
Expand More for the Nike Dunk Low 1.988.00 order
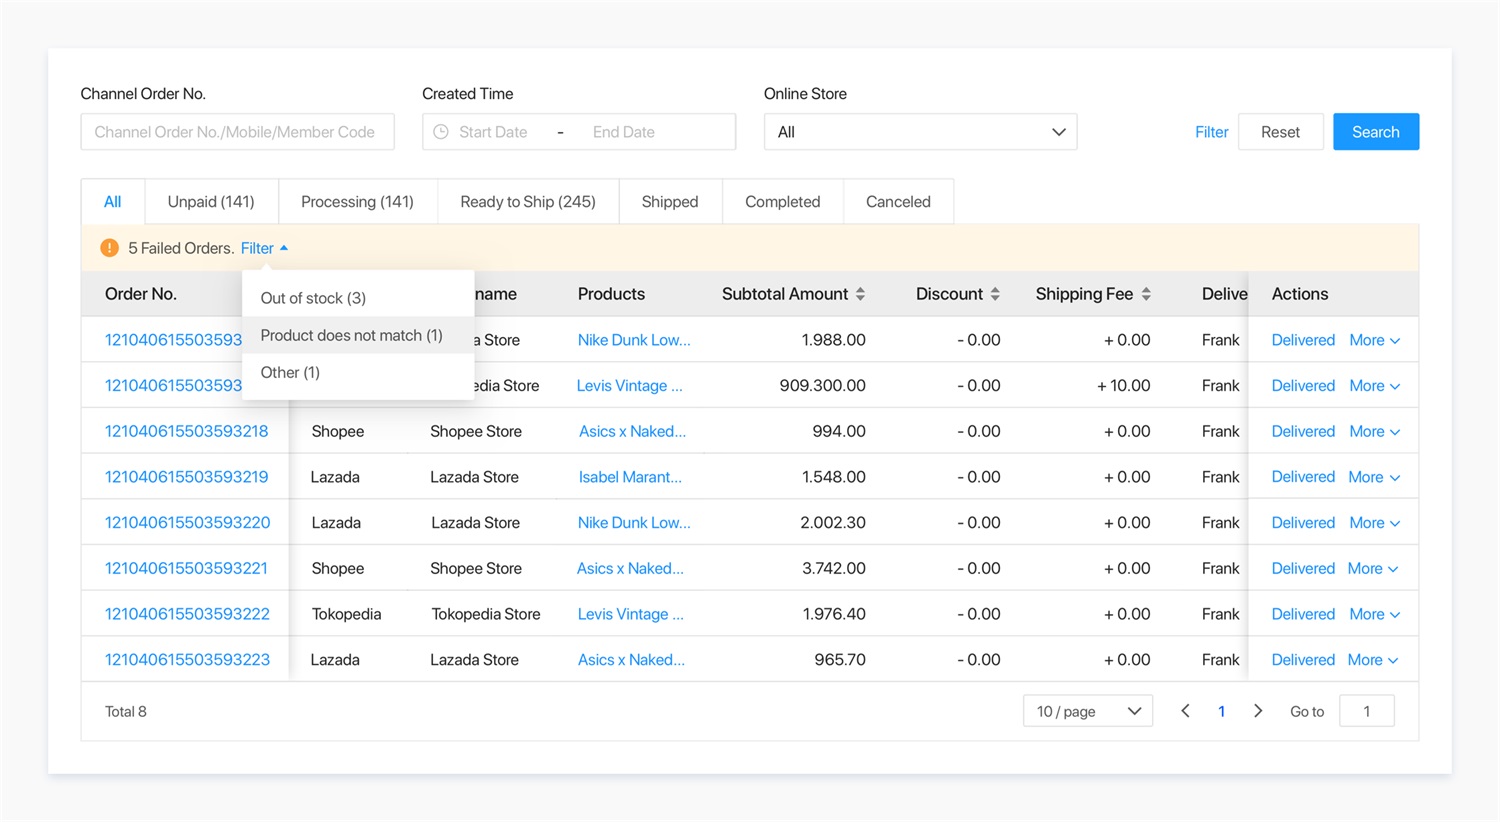(x=1374, y=340)
